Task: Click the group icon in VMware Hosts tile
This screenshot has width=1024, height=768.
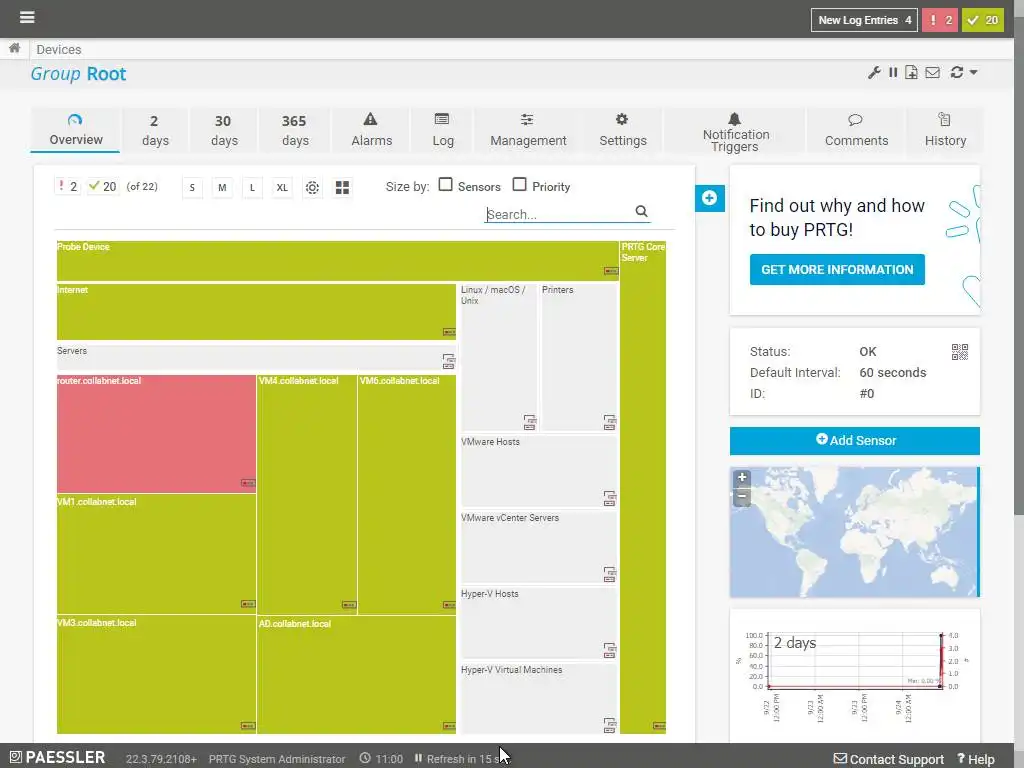Action: point(609,498)
